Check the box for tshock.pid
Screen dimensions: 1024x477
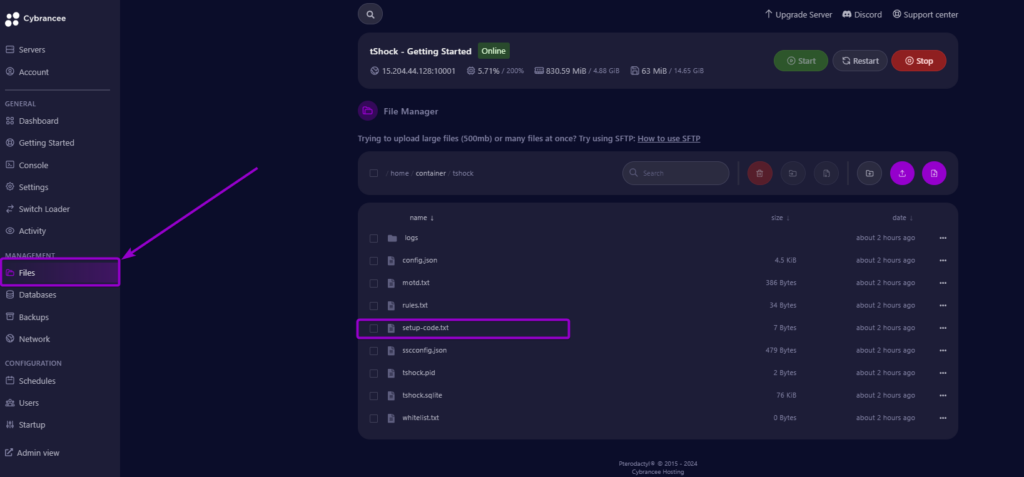click(374, 373)
